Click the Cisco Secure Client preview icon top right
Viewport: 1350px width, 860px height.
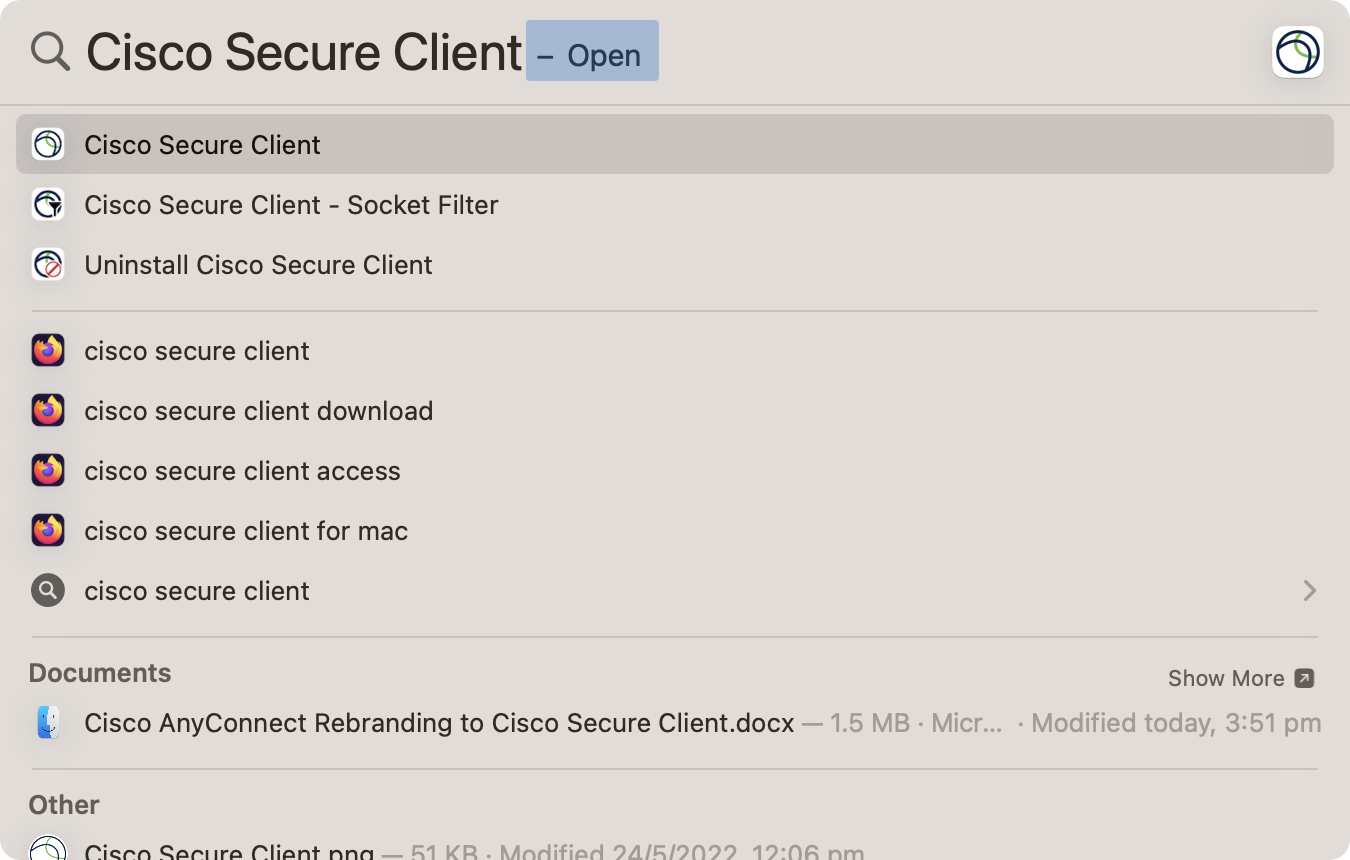click(1297, 51)
